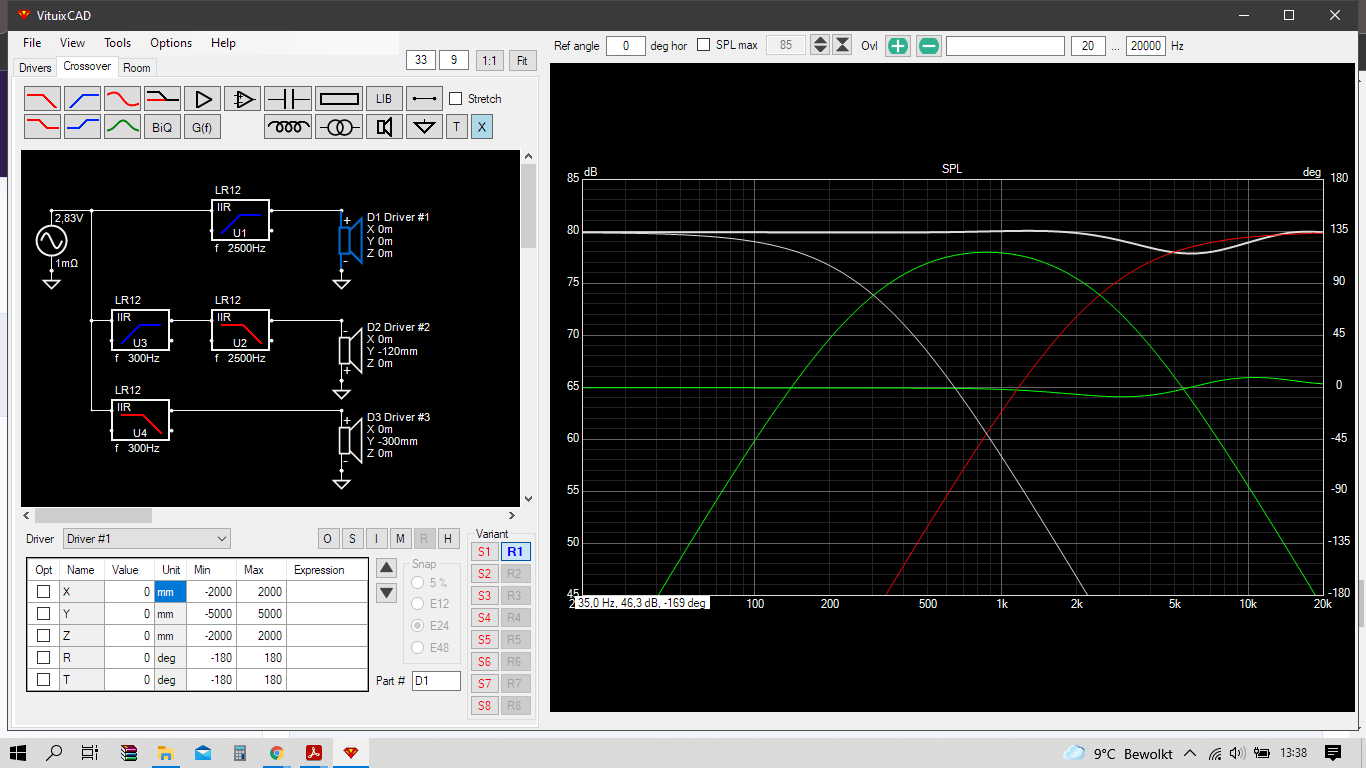This screenshot has width=1366, height=768.
Task: Click the T toolbar button
Action: (457, 127)
